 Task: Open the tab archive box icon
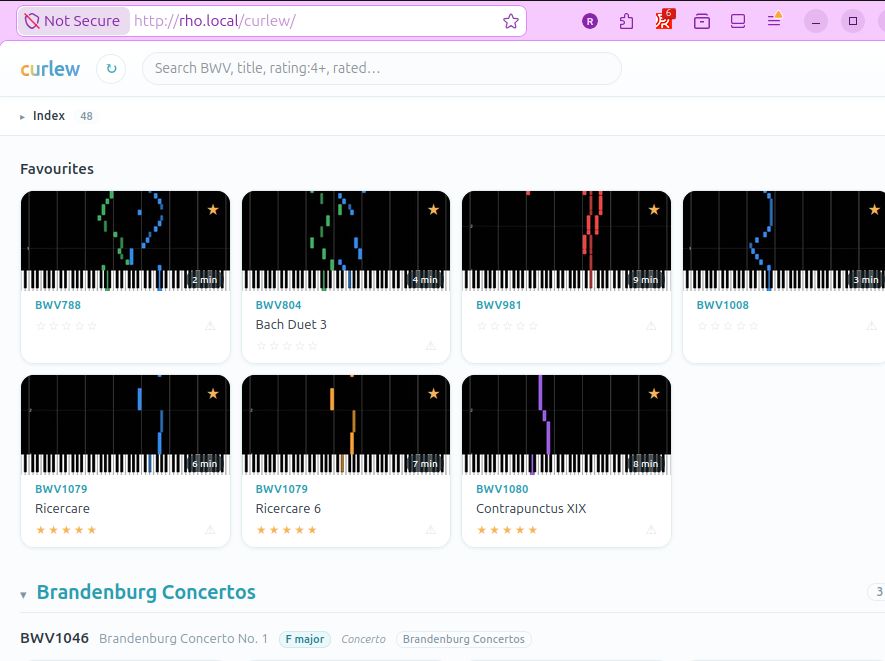[702, 21]
